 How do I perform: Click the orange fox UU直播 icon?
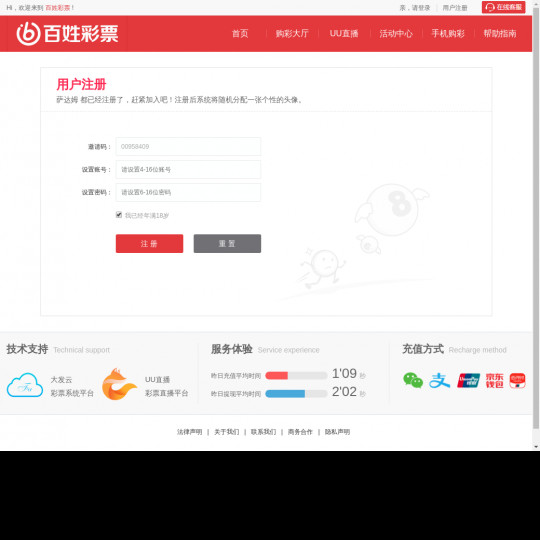[x=119, y=384]
